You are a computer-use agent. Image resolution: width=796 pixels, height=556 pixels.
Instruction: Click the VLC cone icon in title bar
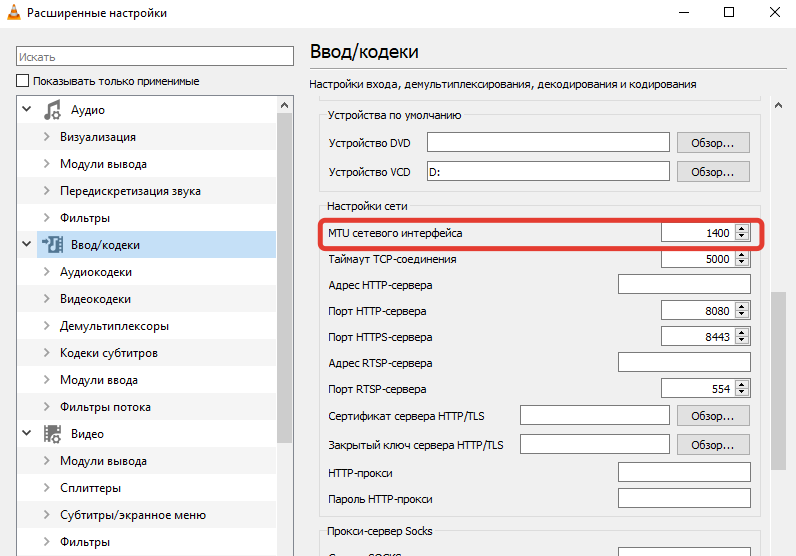coord(14,13)
